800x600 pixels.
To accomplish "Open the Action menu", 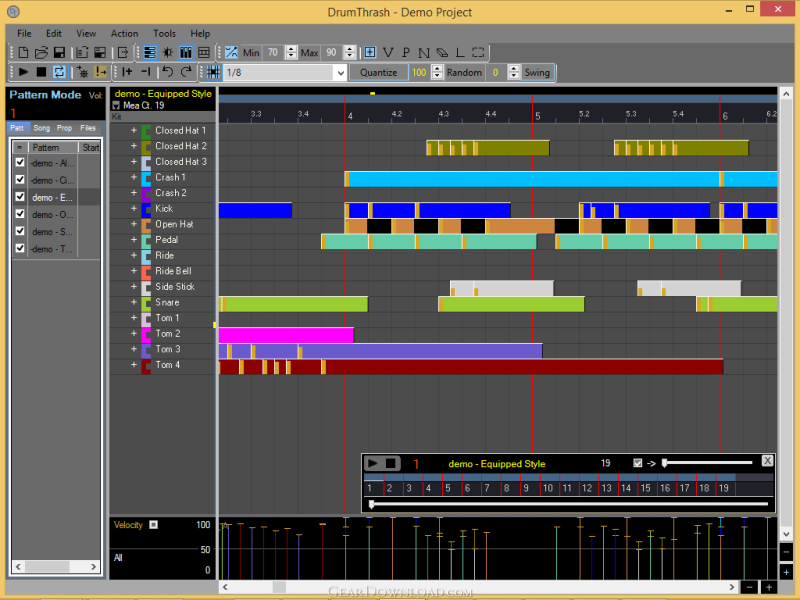I will (x=124, y=34).
